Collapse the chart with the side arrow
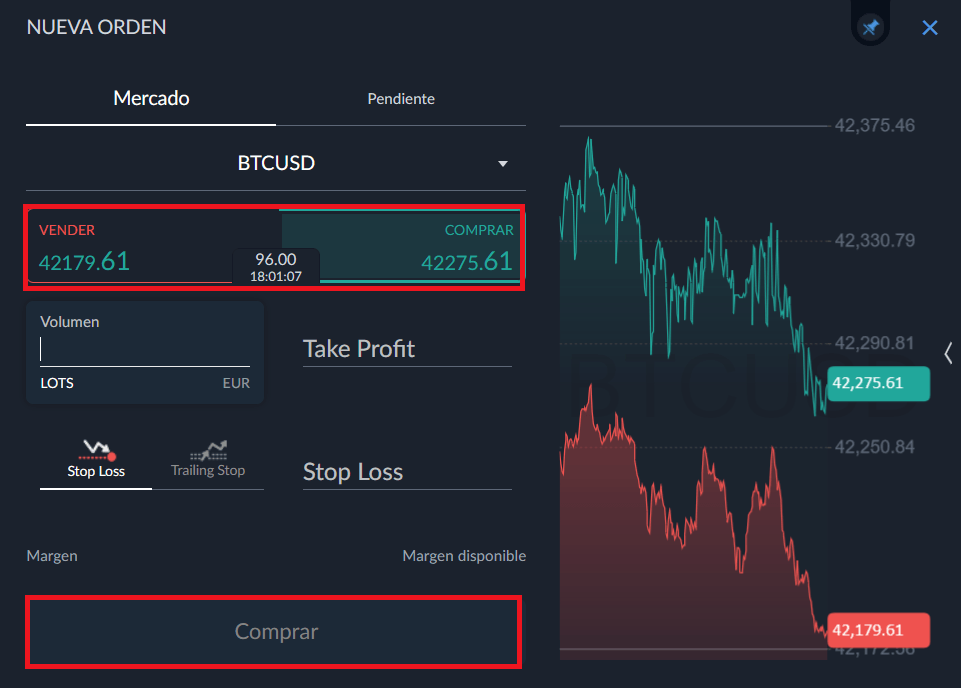Viewport: 961px width, 688px height. [948, 352]
